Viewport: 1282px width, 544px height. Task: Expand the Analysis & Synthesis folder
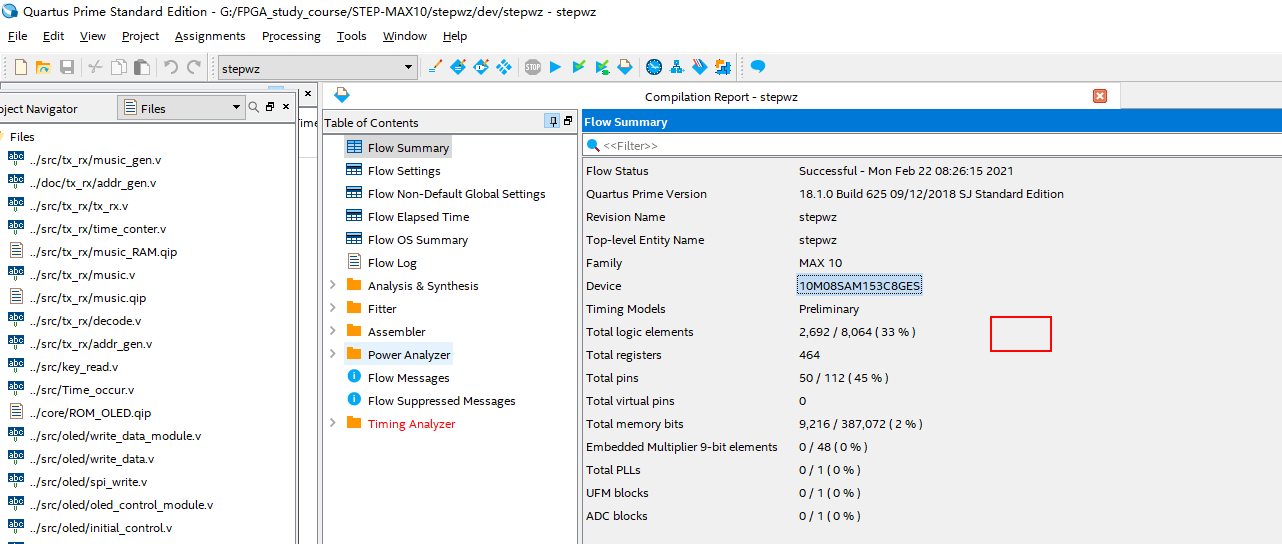[332, 285]
